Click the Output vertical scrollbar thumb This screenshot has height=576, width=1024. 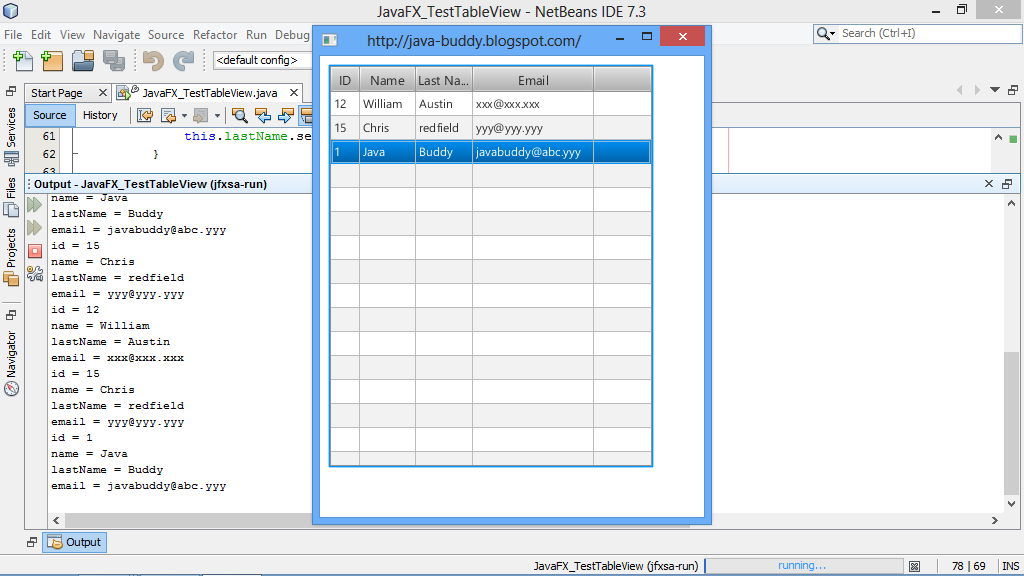[1011, 423]
